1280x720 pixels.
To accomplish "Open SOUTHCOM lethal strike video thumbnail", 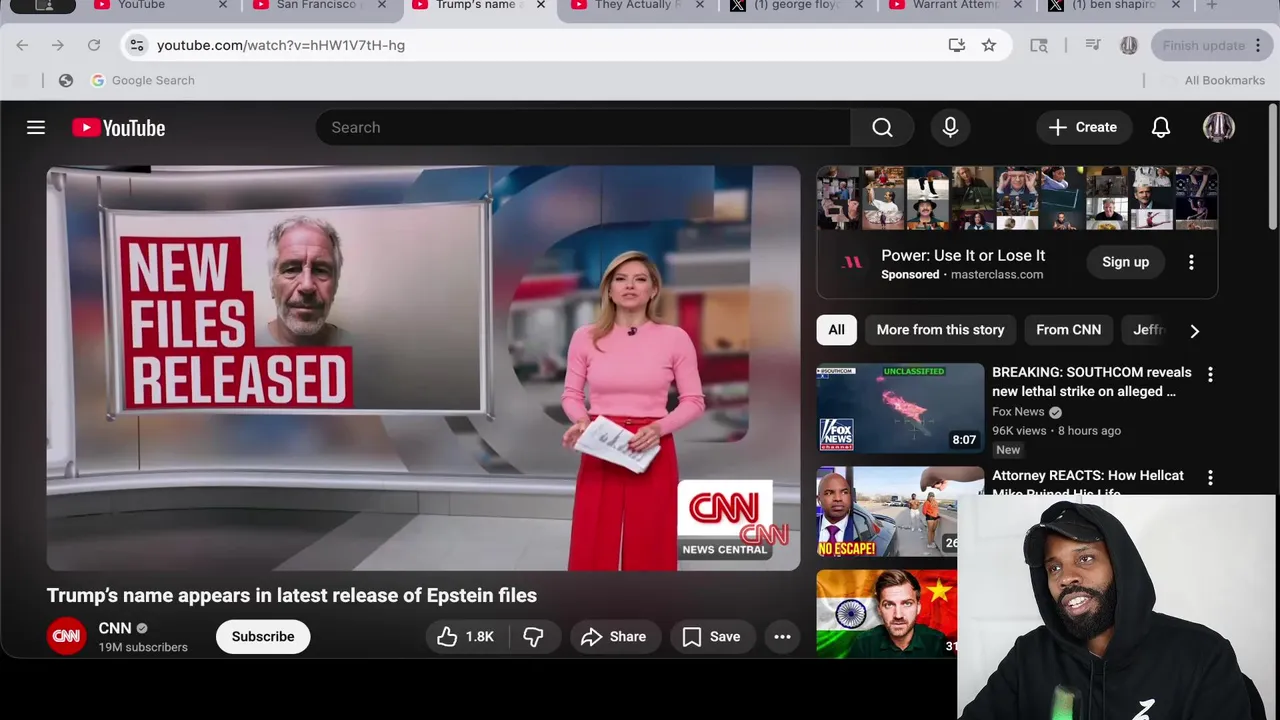I will 900,408.
